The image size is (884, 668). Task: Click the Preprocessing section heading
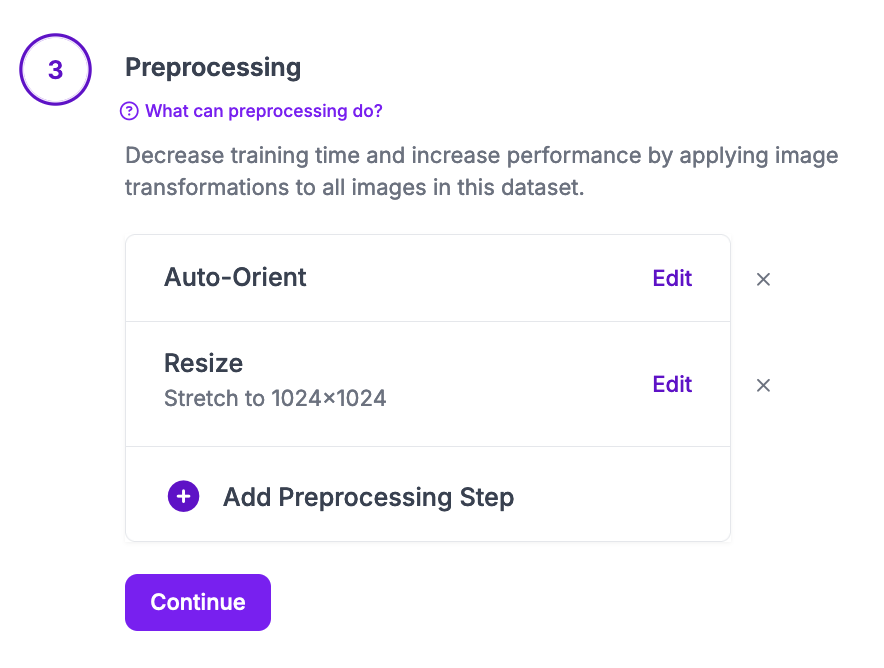tap(213, 68)
